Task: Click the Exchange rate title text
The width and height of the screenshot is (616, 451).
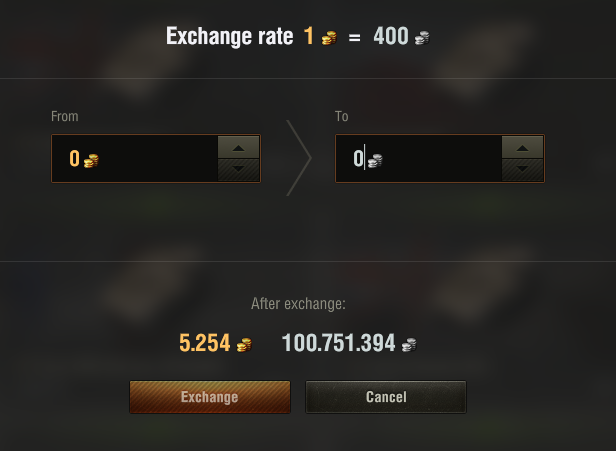Action: pyautogui.click(x=230, y=37)
